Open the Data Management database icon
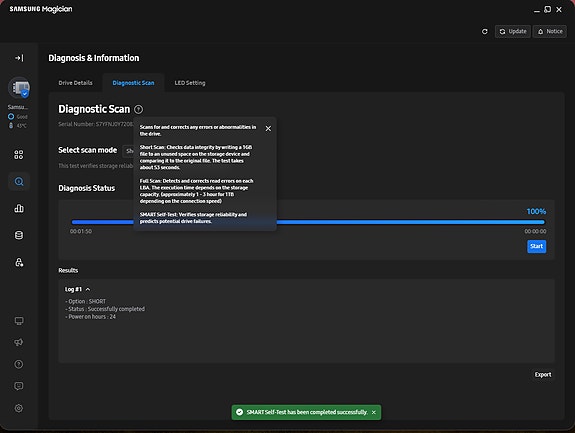The height and width of the screenshot is (433, 575). [19, 235]
